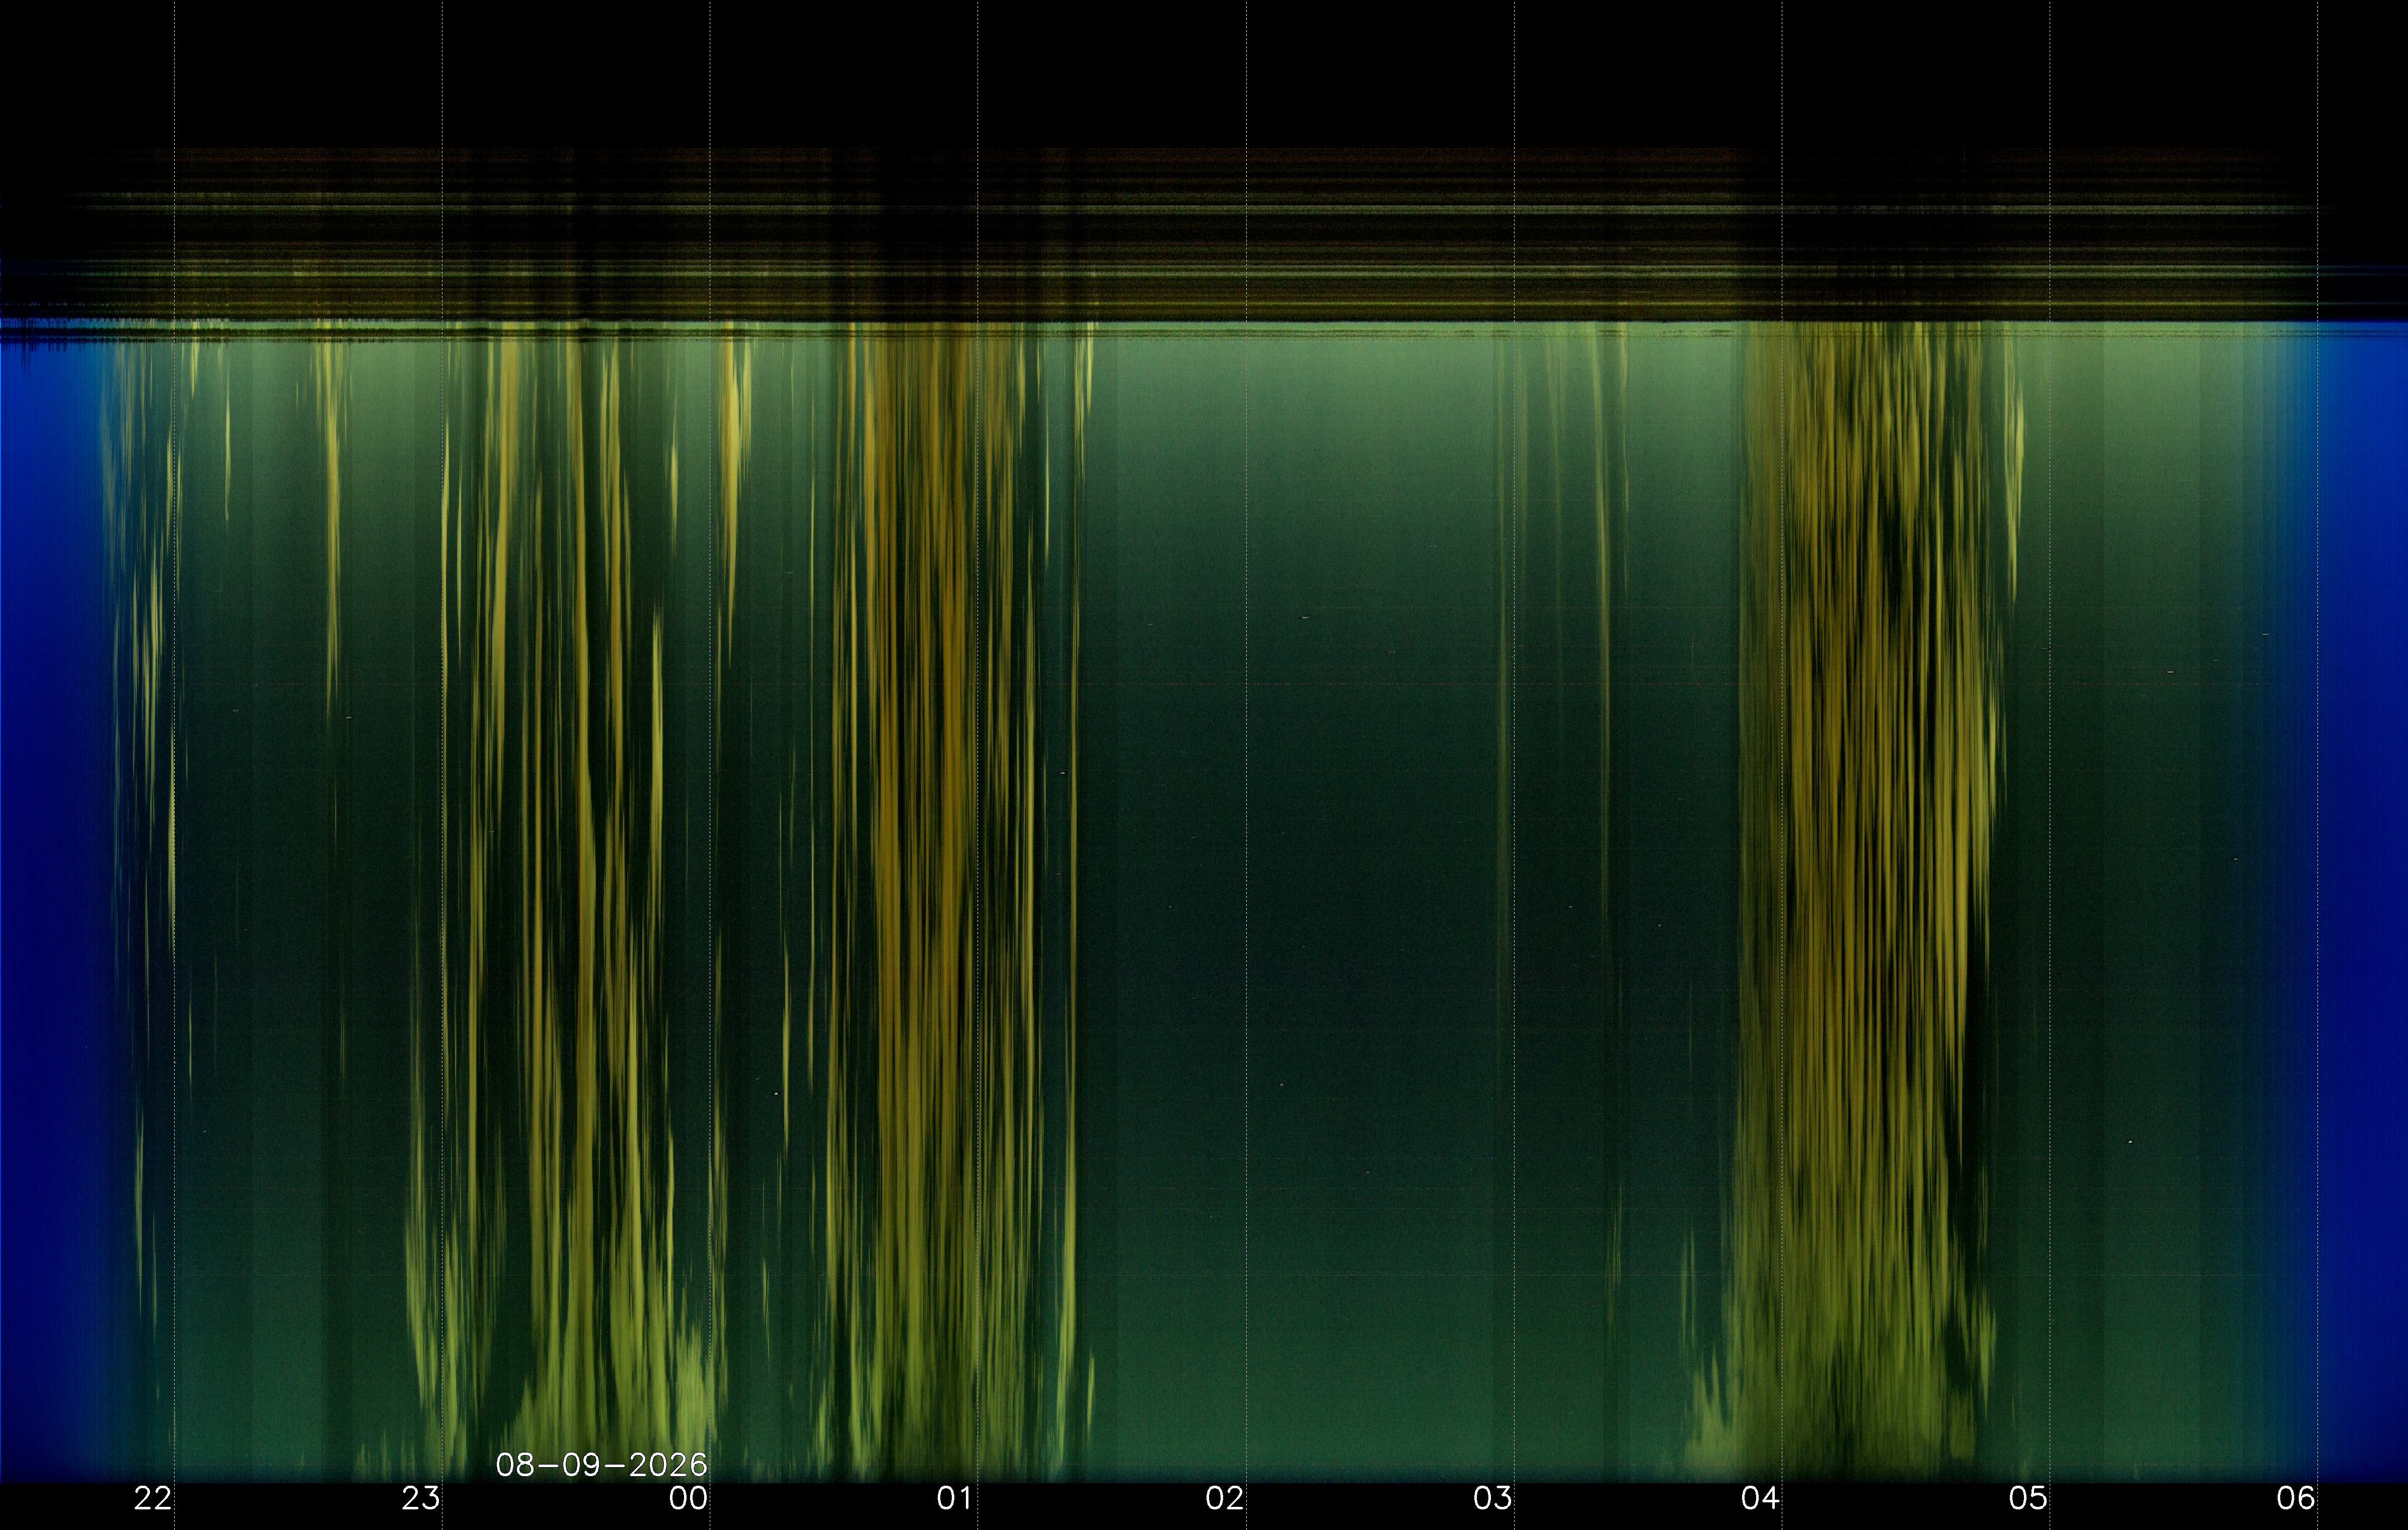This screenshot has height=1530, width=2408.
Task: Select the 03 hour label
Action: click(x=1492, y=1498)
